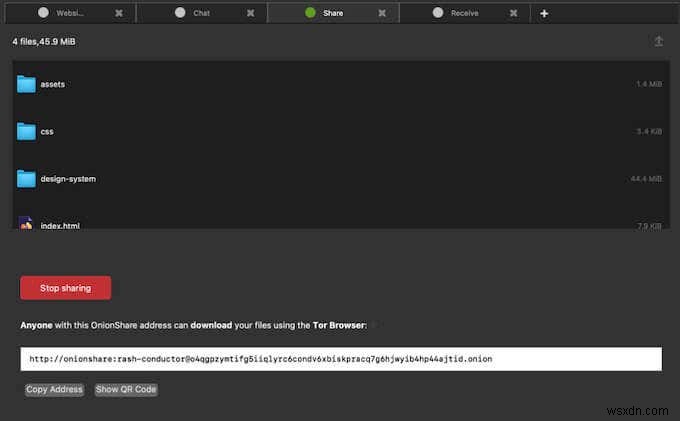Close the Receive tab
Screen dimensions: 680x421
(513, 13)
